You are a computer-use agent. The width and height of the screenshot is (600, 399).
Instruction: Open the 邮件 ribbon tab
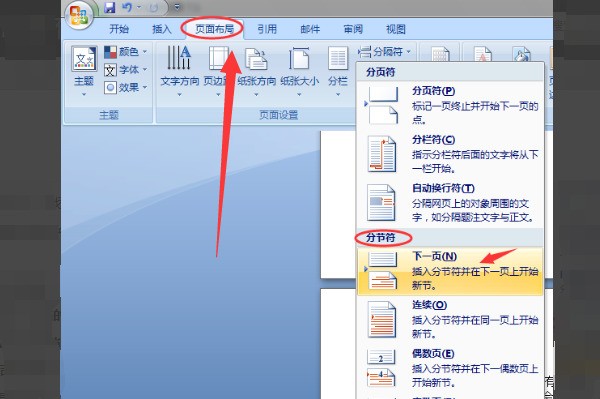[x=310, y=29]
